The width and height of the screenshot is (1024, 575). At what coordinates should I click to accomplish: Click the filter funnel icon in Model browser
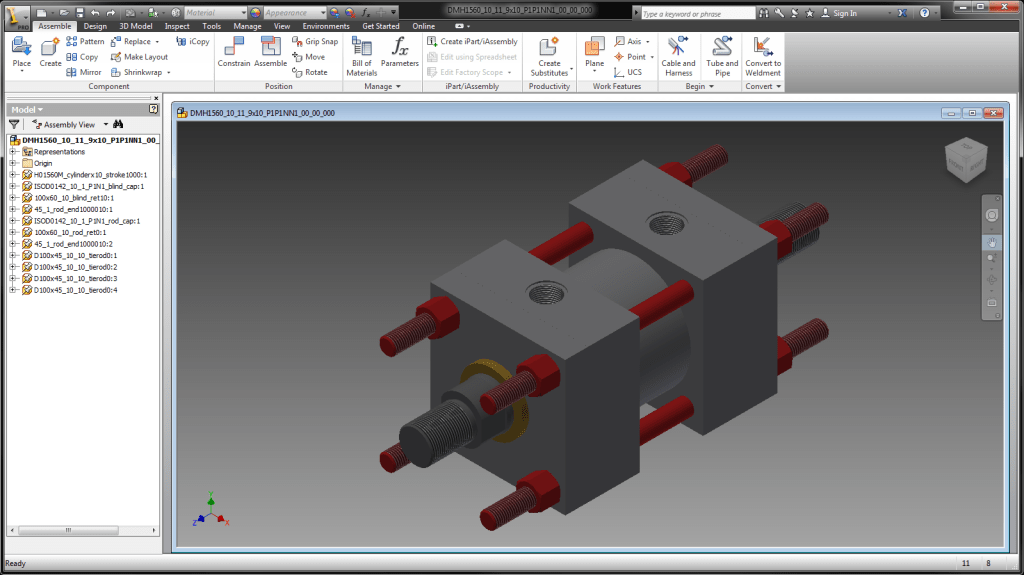click(x=14, y=124)
